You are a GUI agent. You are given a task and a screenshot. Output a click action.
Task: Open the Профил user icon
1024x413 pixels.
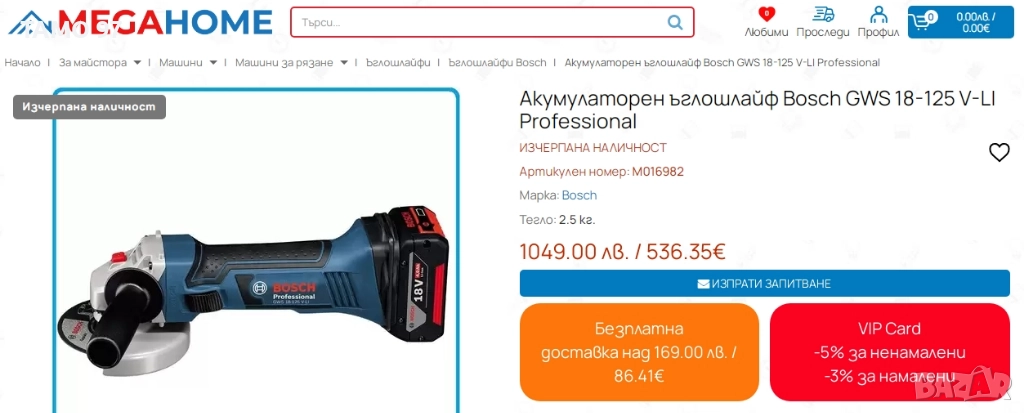(879, 14)
